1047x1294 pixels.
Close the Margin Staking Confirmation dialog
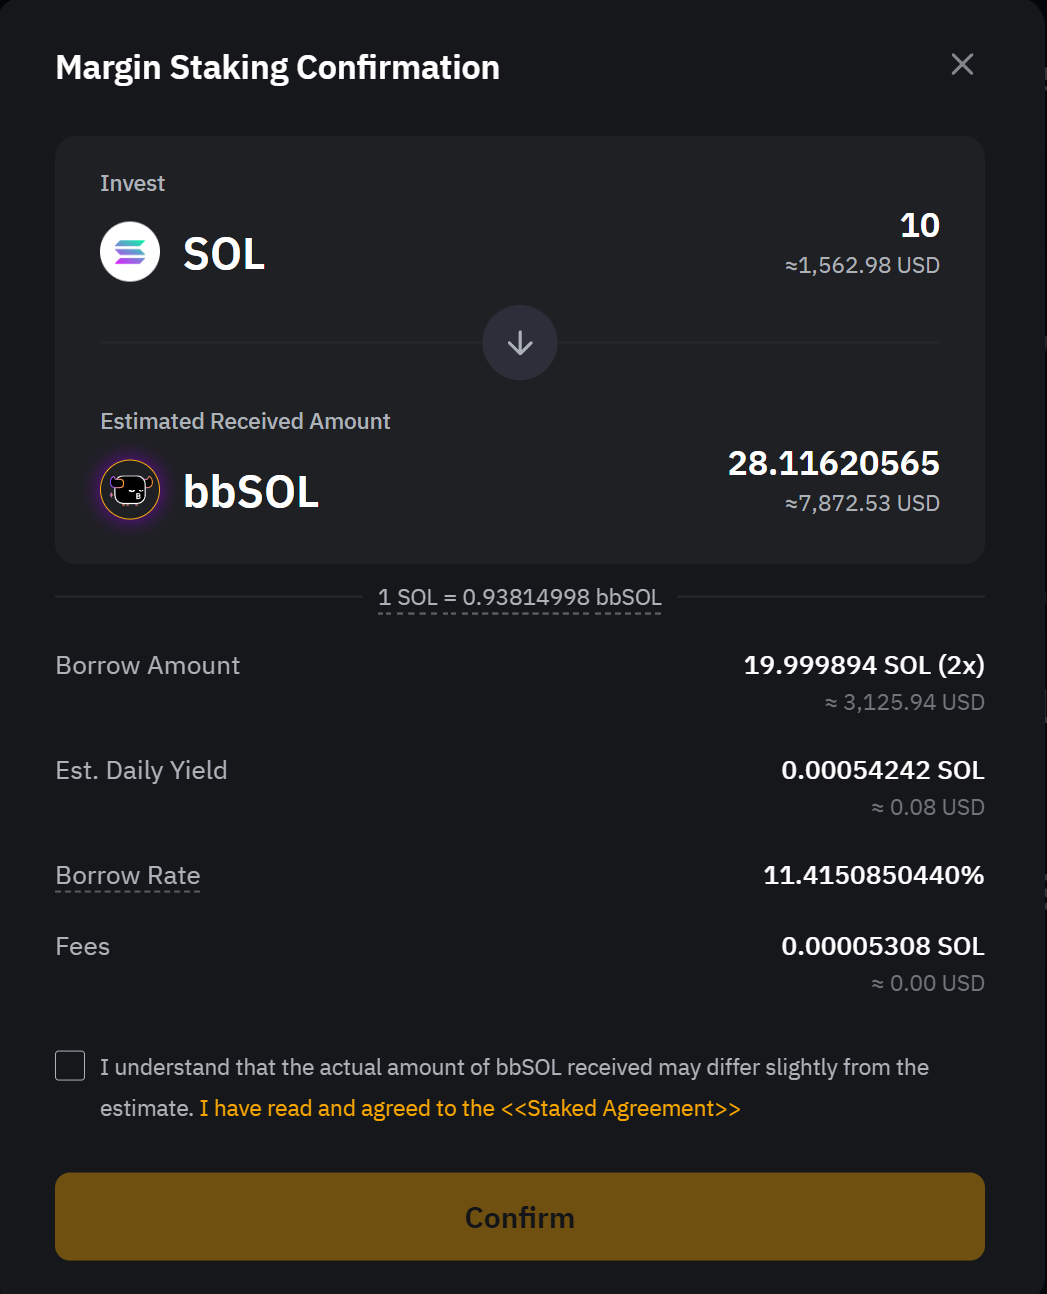click(962, 65)
